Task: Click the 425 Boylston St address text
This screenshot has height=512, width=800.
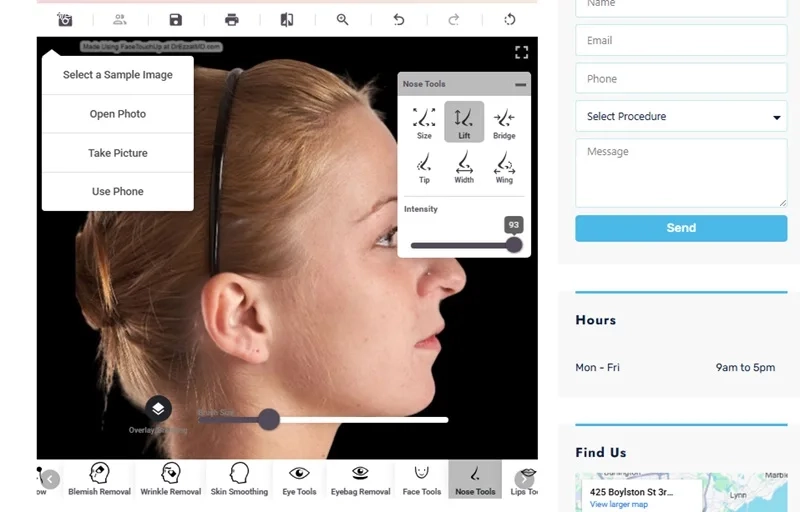Action: 632,492
